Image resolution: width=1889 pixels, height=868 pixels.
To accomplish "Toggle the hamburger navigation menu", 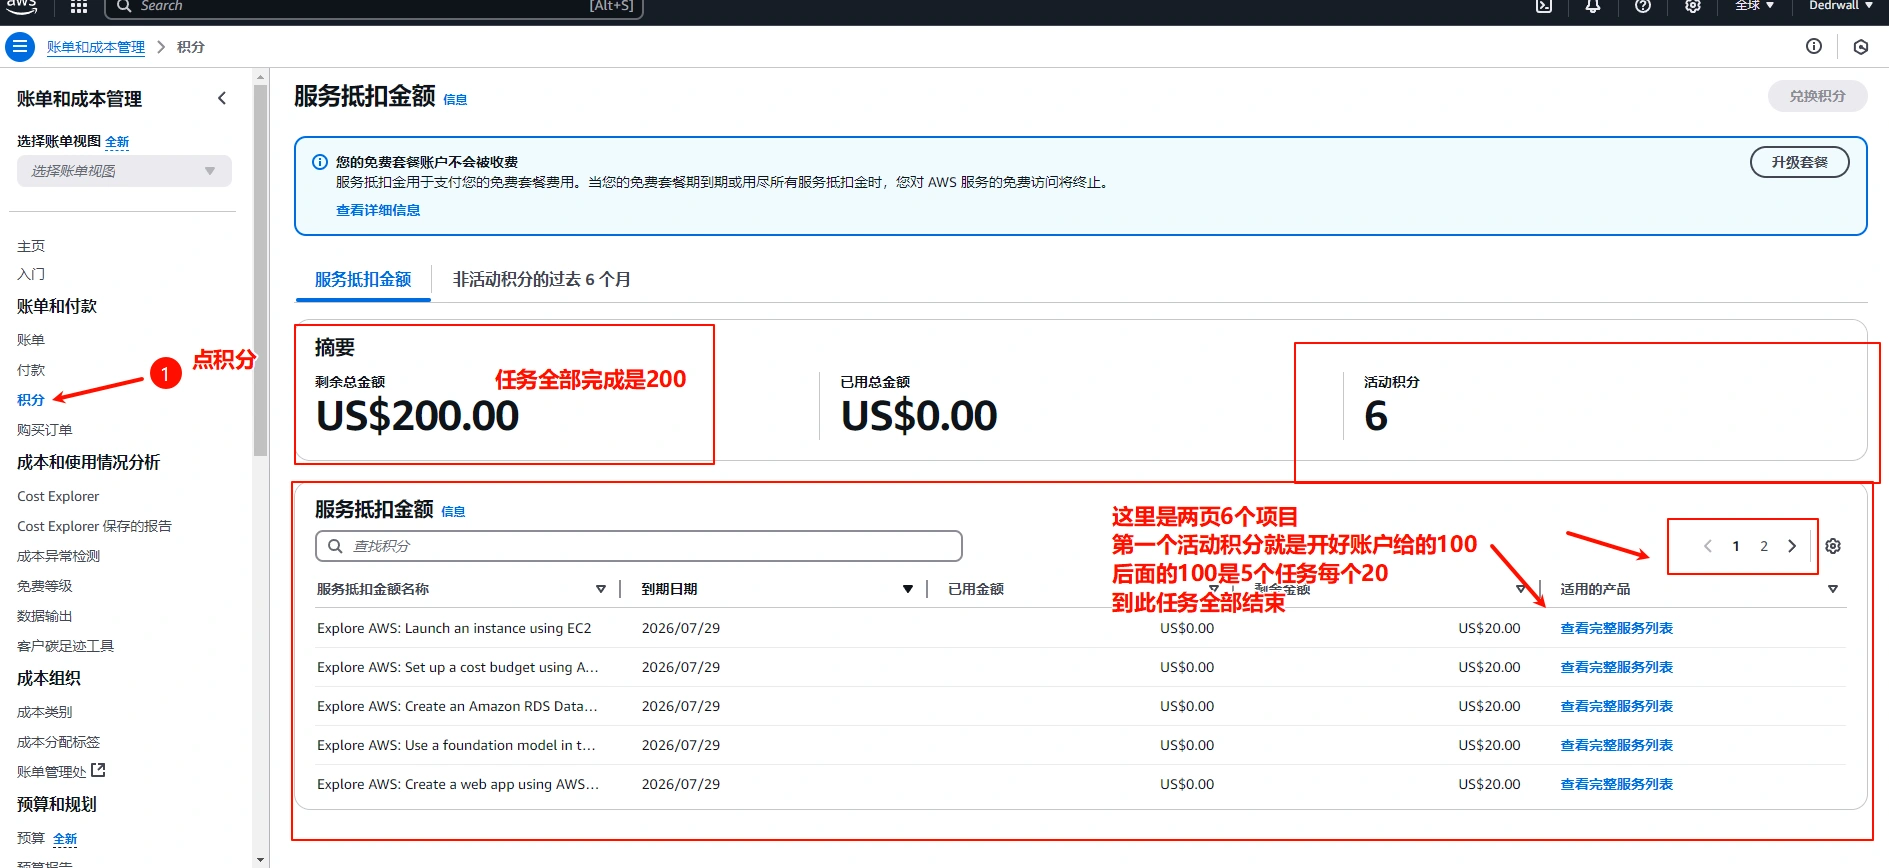I will (x=20, y=47).
